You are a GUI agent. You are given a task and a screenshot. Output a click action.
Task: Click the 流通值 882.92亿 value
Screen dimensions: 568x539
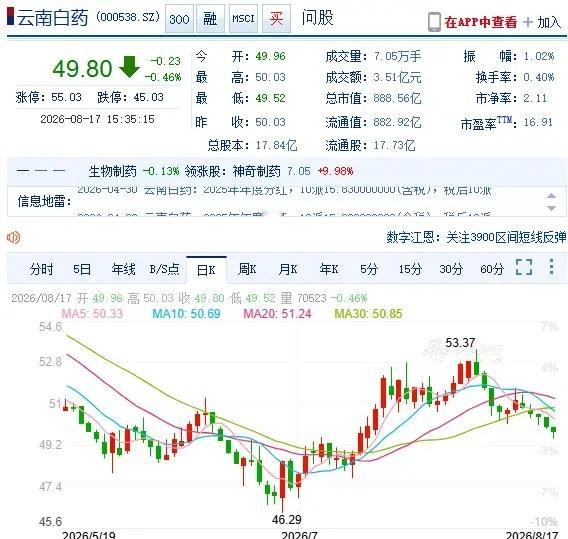[397, 122]
